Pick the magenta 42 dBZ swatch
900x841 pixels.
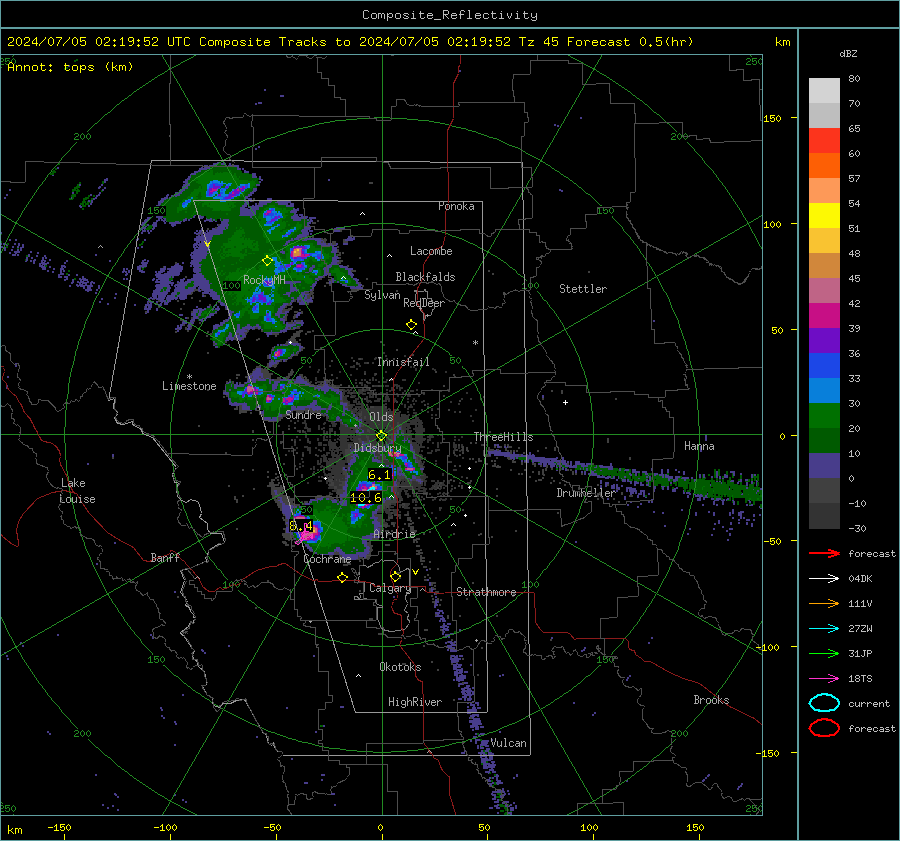point(824,315)
